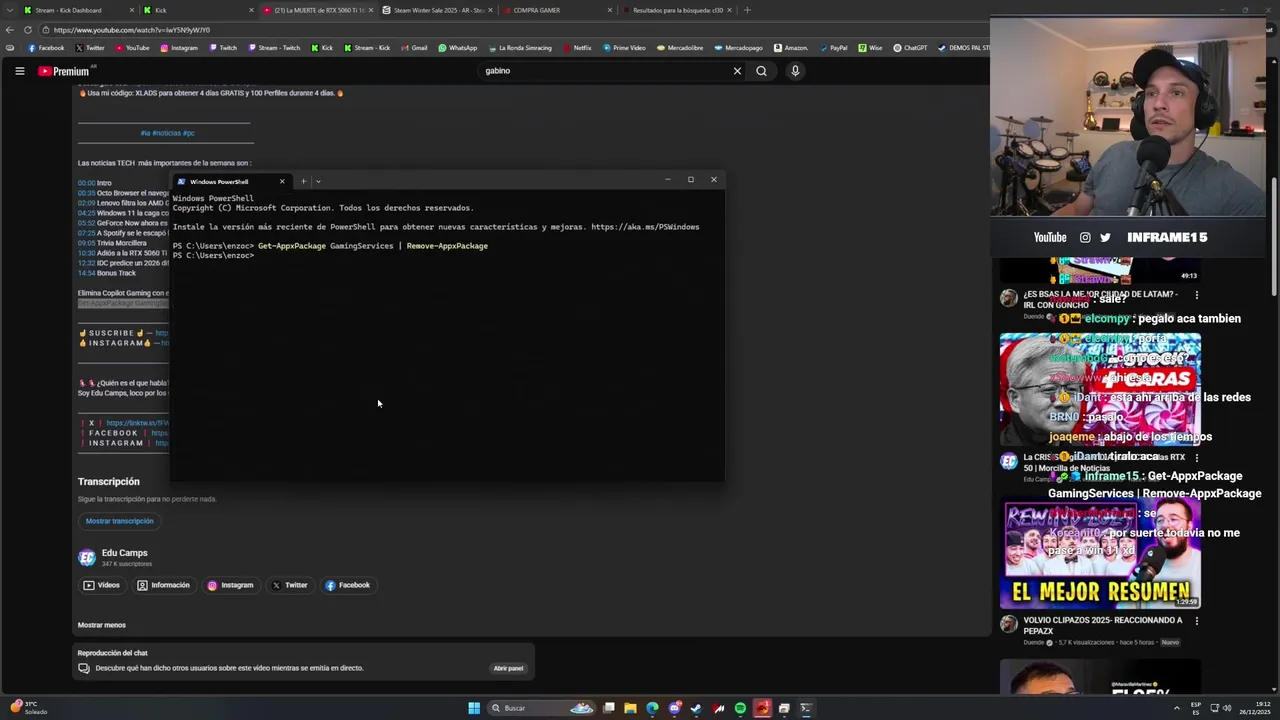
Task: Click the YouTube search input field
Action: 605,71
